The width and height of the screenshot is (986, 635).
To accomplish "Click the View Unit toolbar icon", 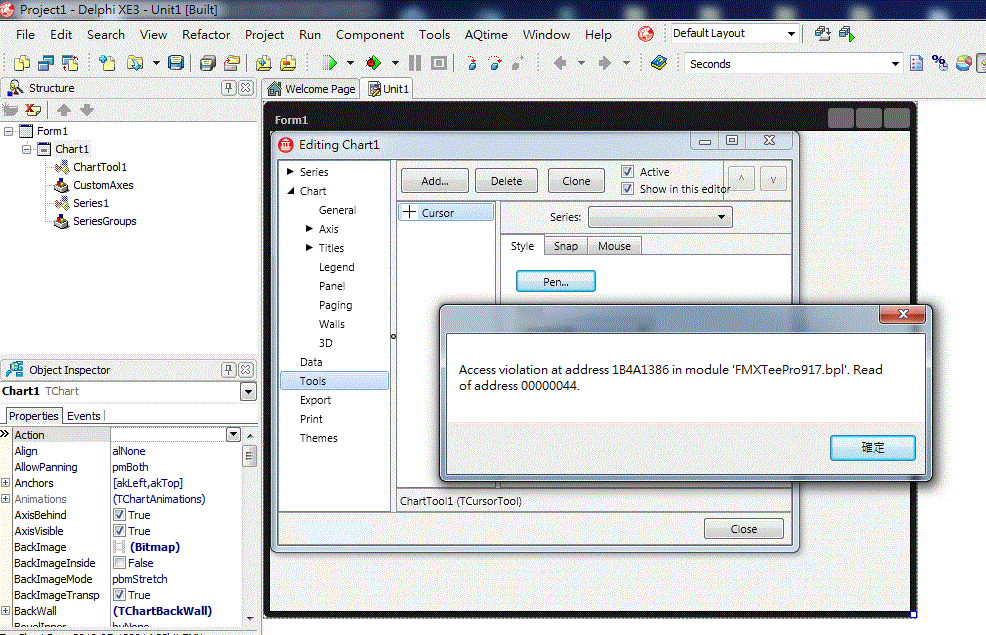I will pyautogui.click(x=22, y=63).
